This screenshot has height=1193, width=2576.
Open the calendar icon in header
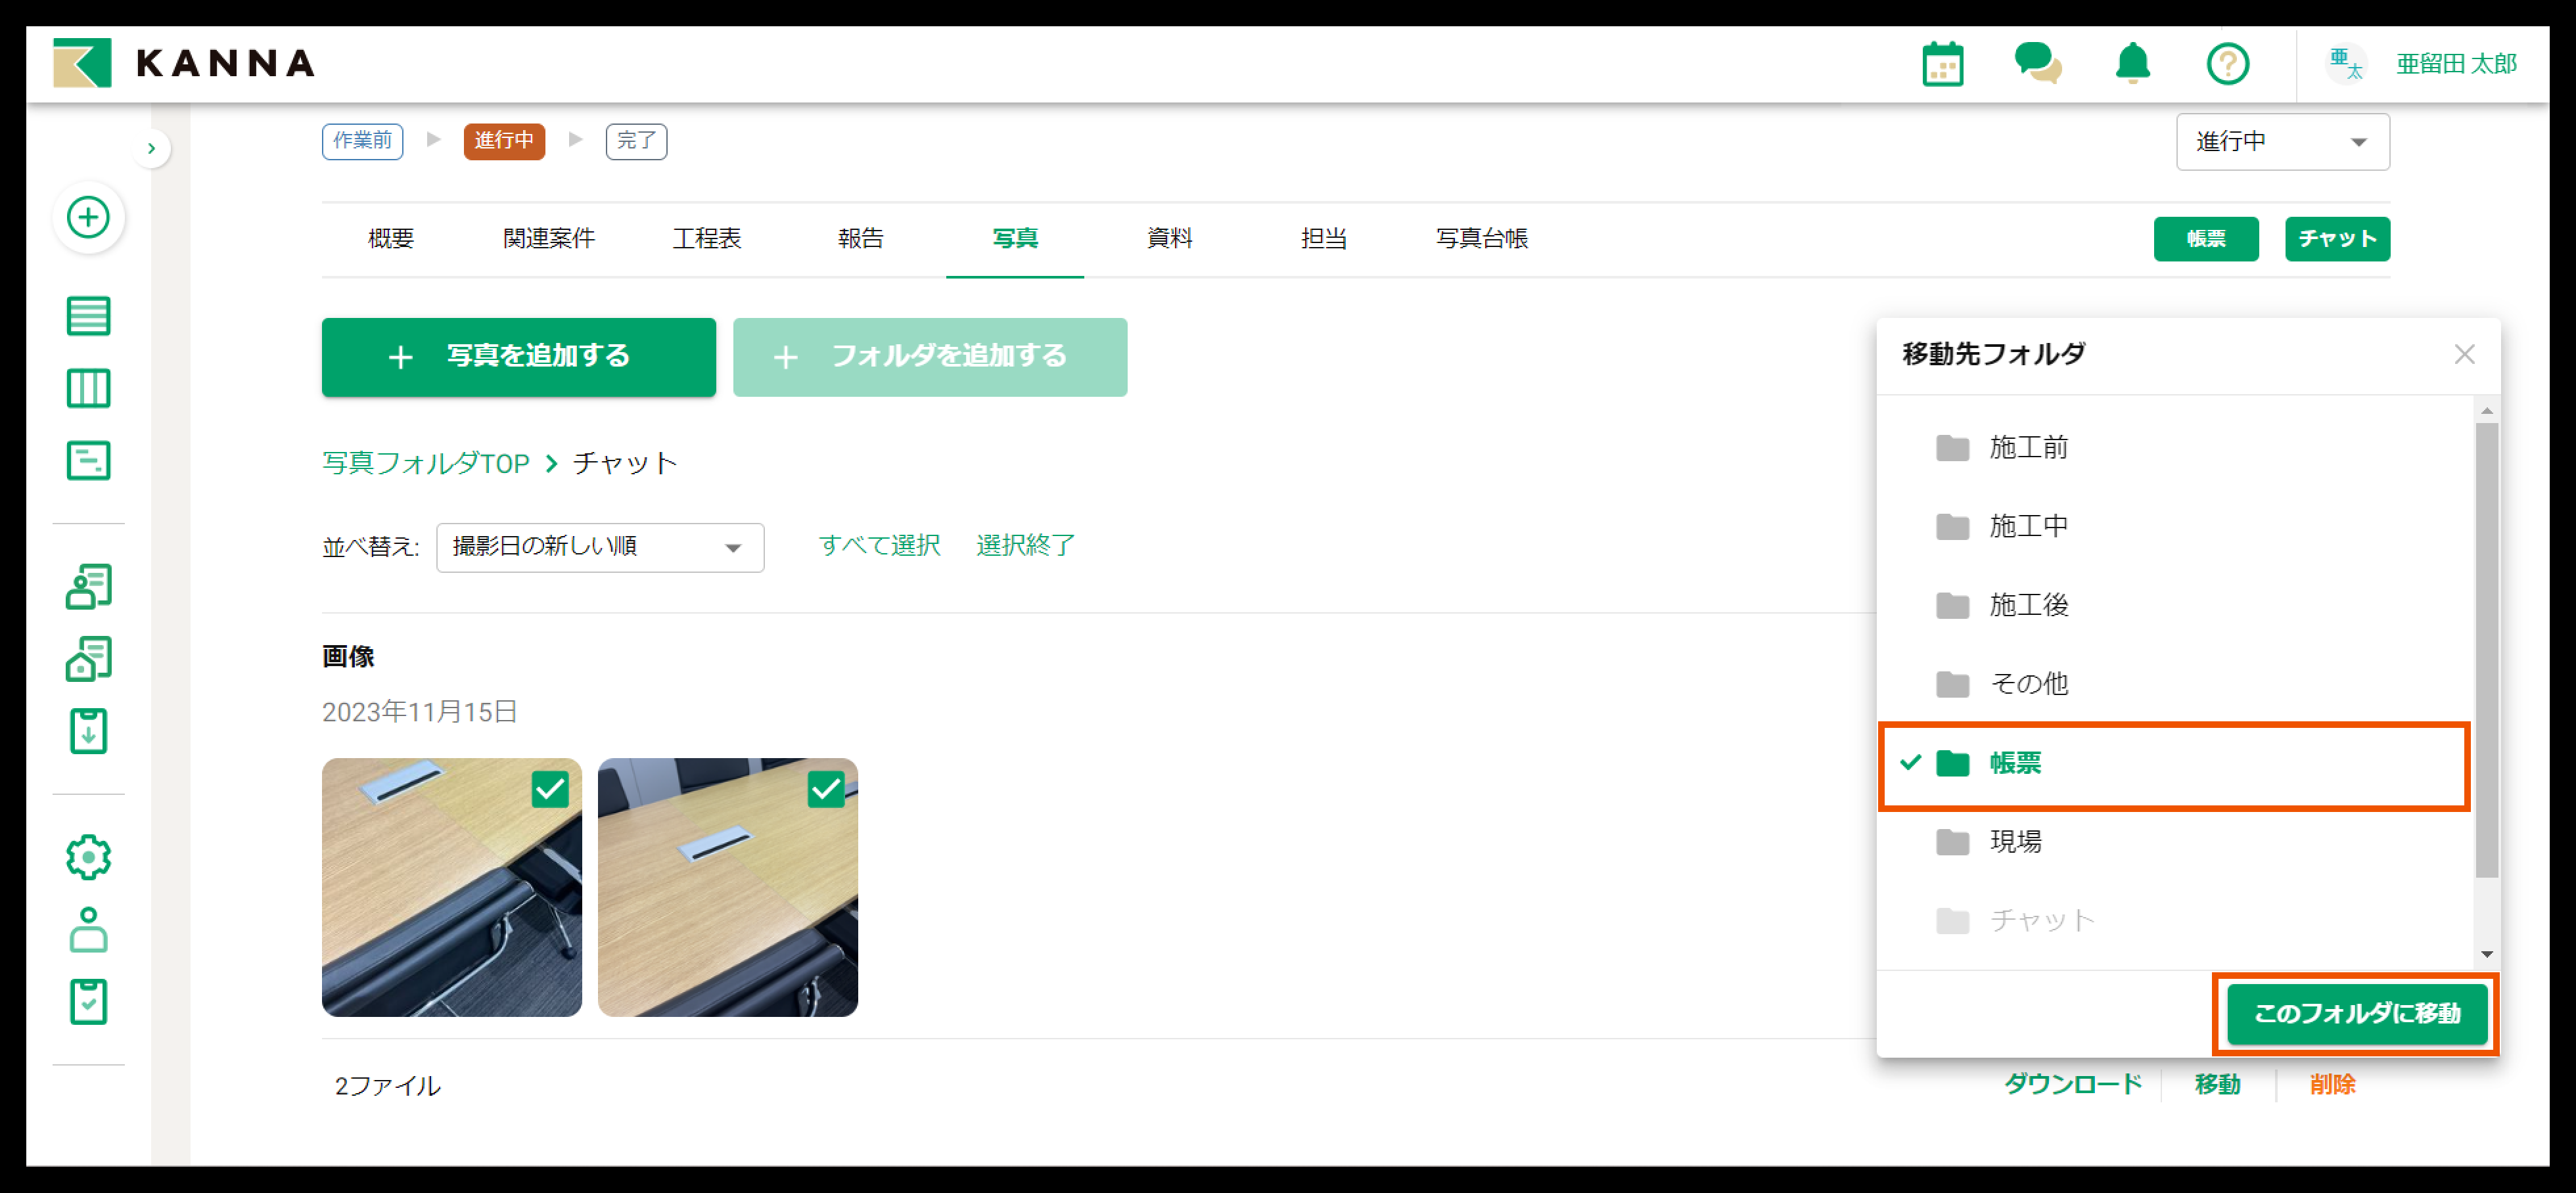[x=1942, y=64]
